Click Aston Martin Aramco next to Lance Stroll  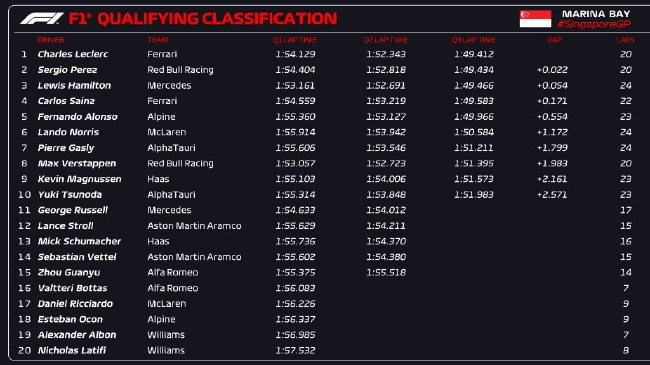(194, 226)
